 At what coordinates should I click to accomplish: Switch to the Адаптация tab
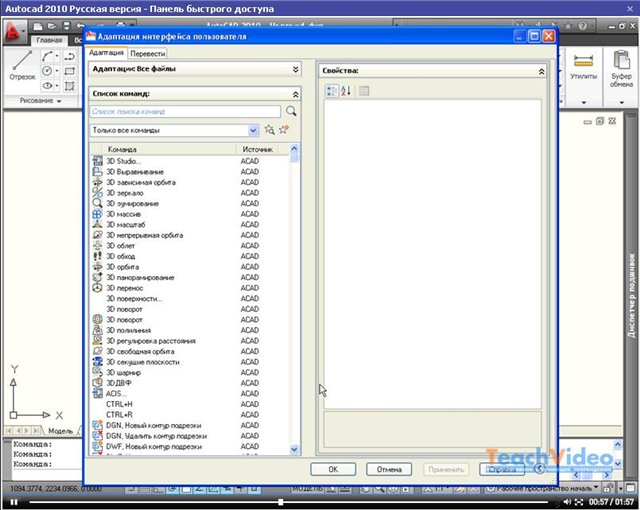[x=106, y=53]
